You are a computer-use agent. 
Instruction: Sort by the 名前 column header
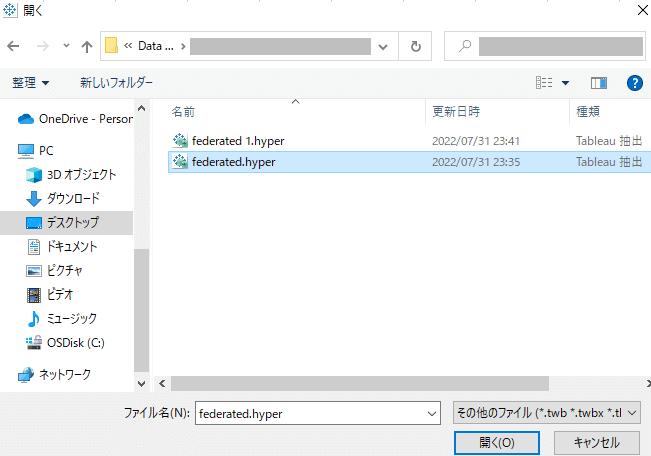[x=183, y=112]
